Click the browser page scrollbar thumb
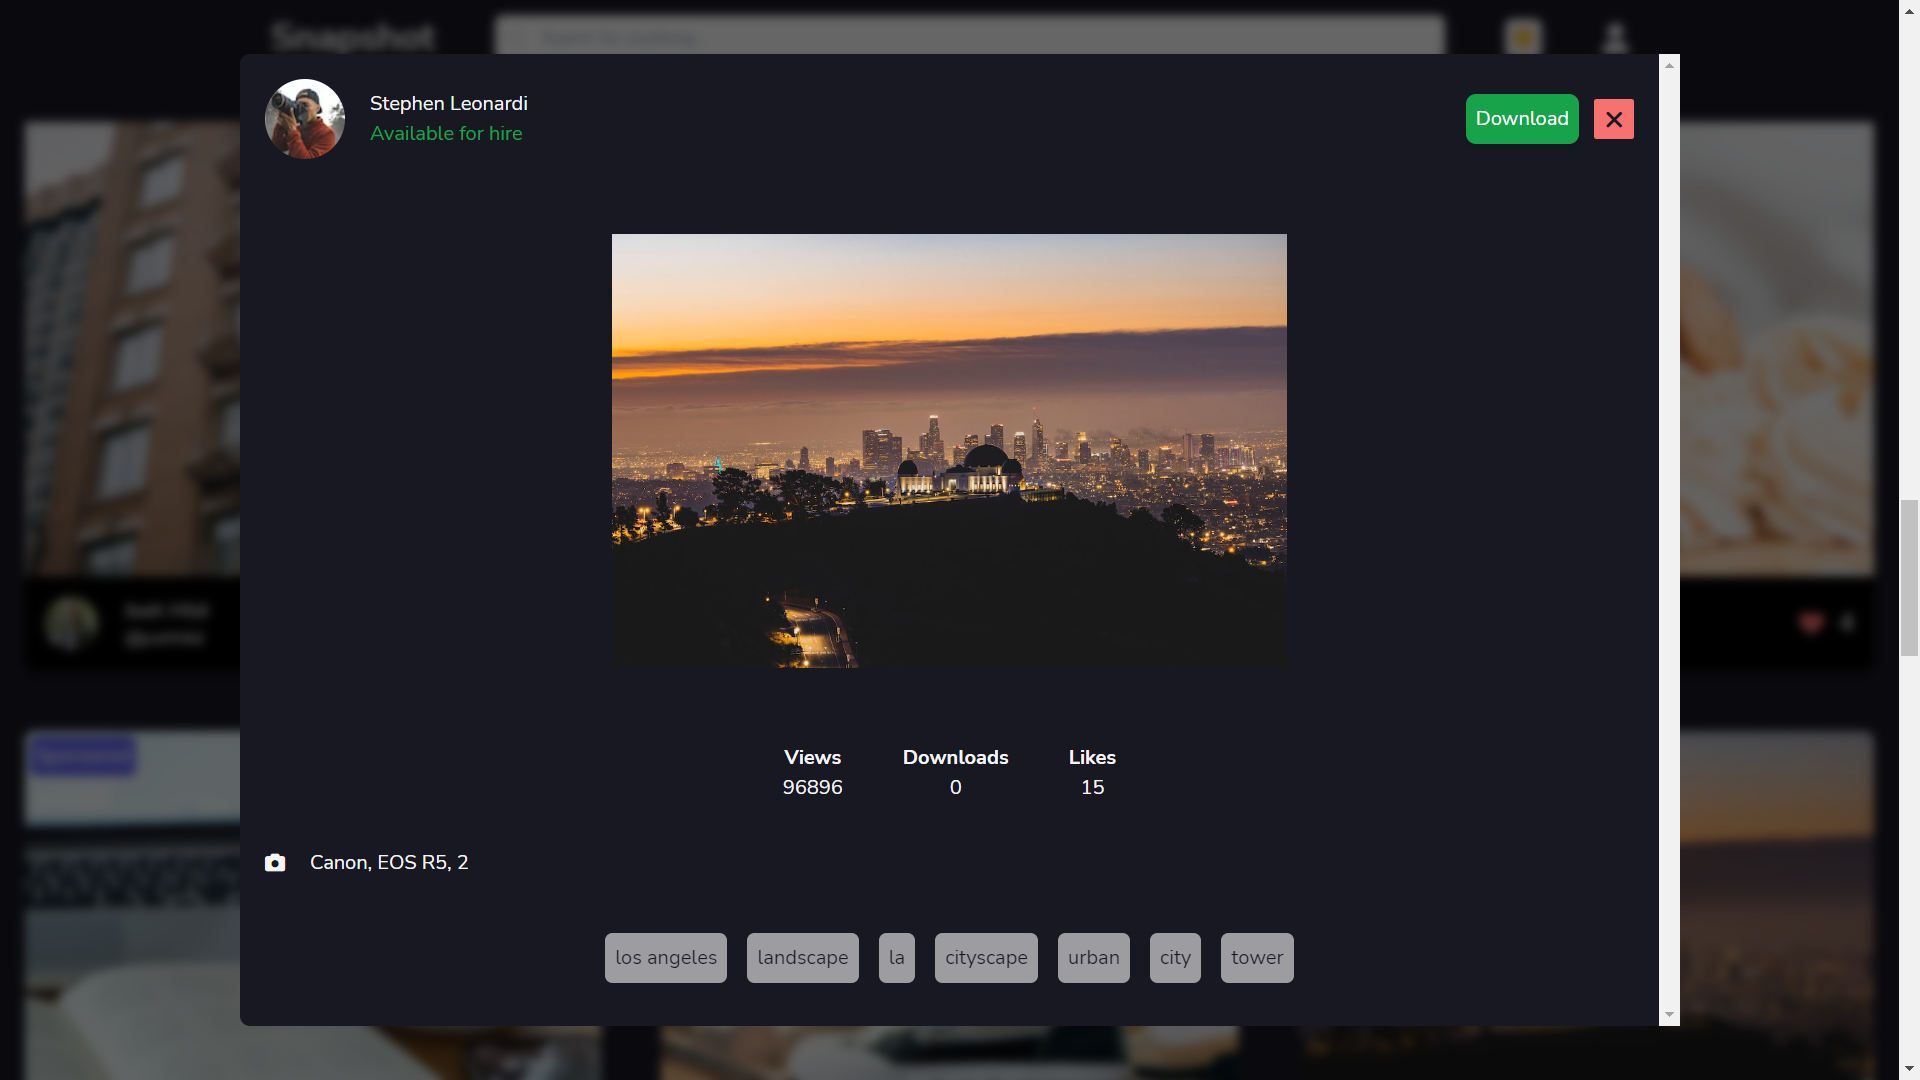The image size is (1920, 1080). [x=1909, y=578]
